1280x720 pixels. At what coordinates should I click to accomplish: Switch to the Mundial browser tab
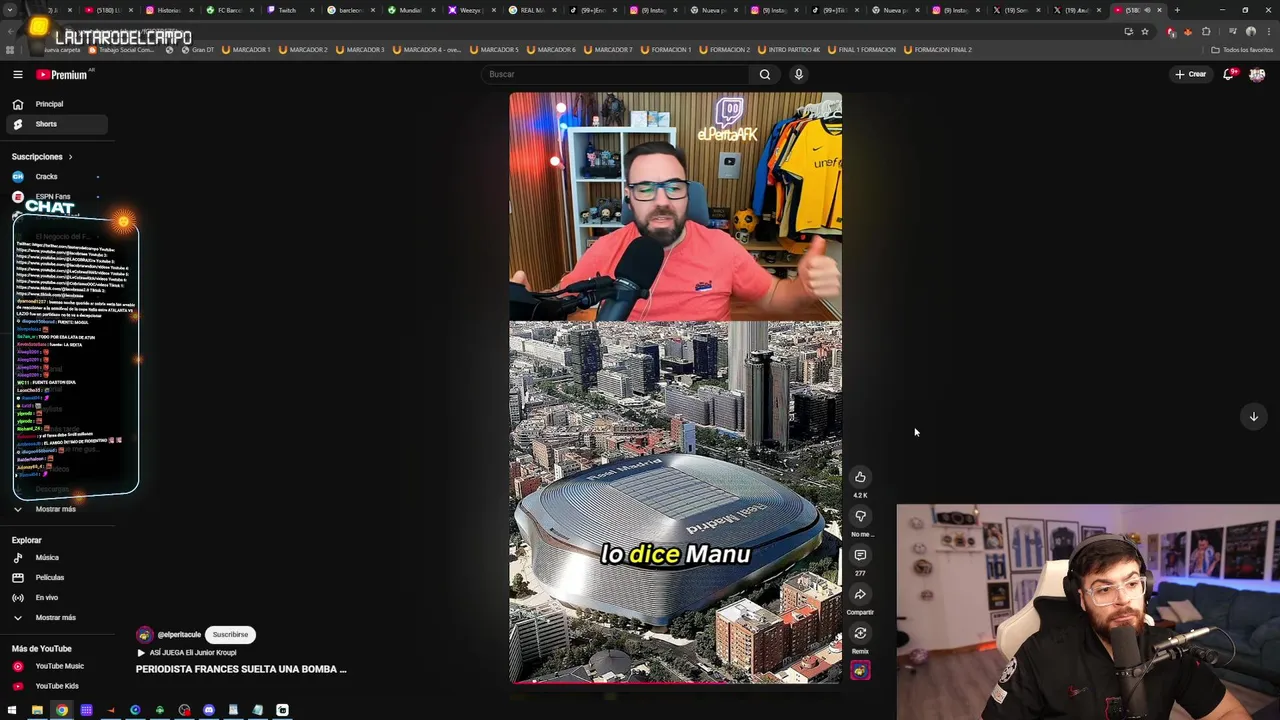[410, 10]
